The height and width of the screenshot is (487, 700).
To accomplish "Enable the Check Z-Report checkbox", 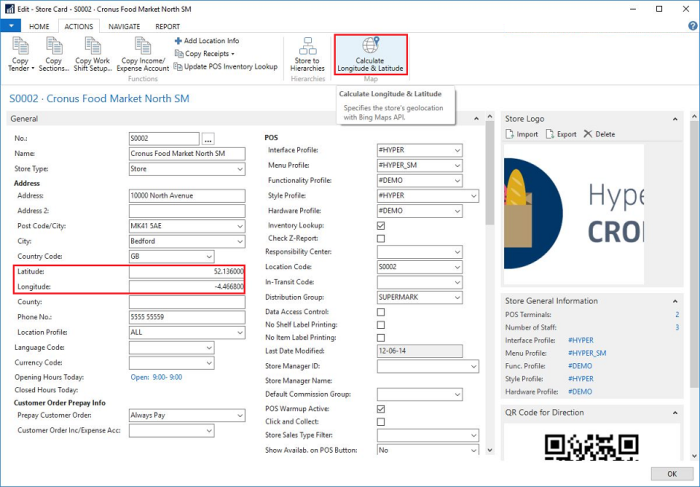I will point(380,239).
